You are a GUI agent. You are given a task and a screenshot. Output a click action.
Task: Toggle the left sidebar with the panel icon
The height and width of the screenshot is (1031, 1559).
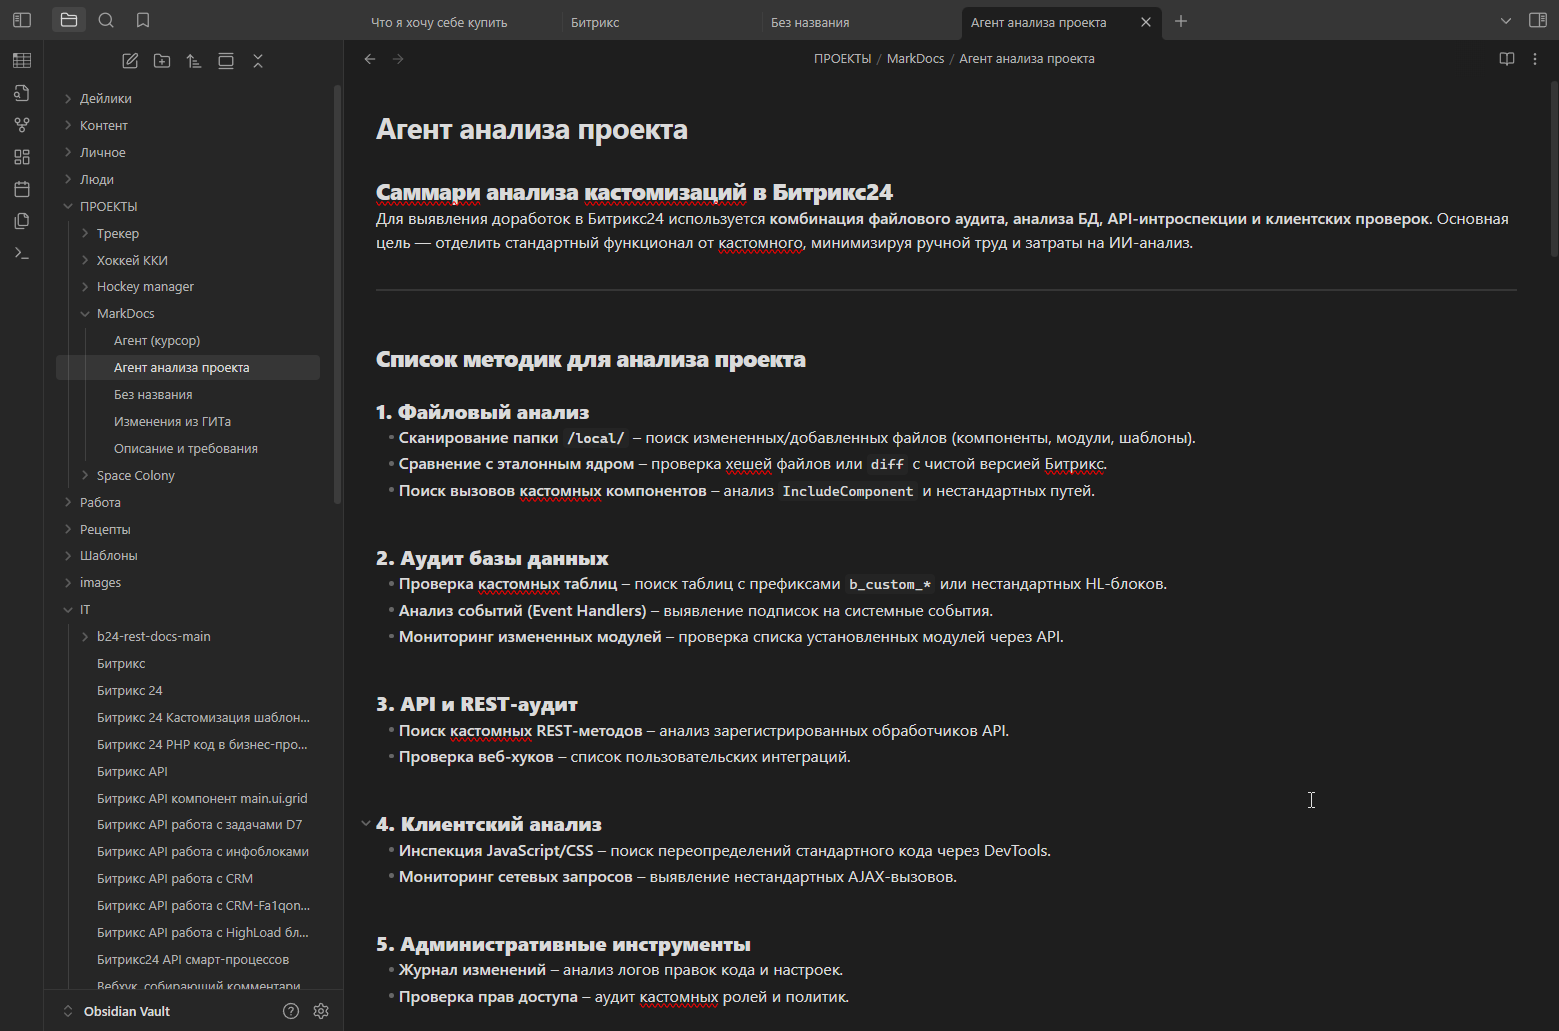tap(21, 19)
